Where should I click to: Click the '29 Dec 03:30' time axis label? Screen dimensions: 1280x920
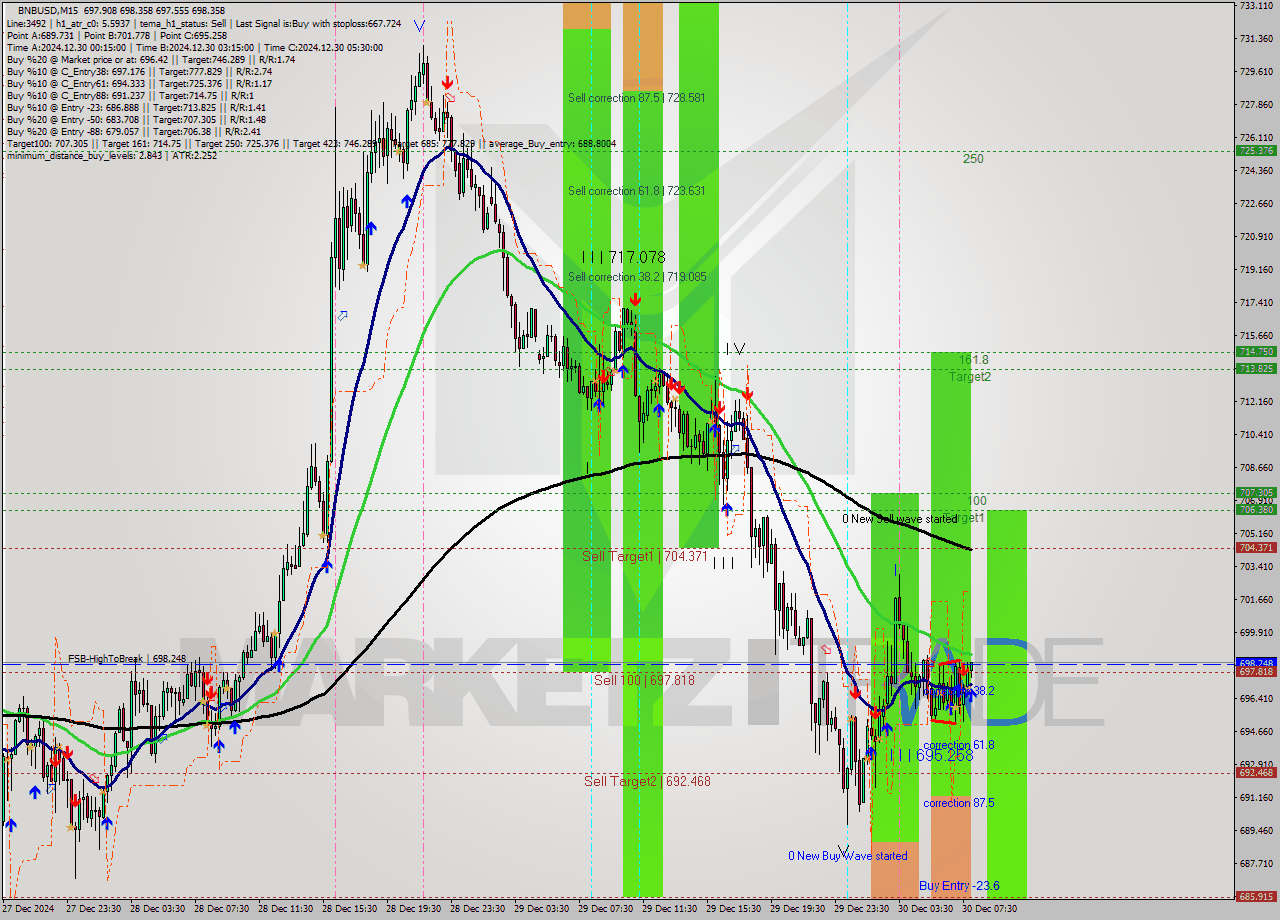point(541,910)
